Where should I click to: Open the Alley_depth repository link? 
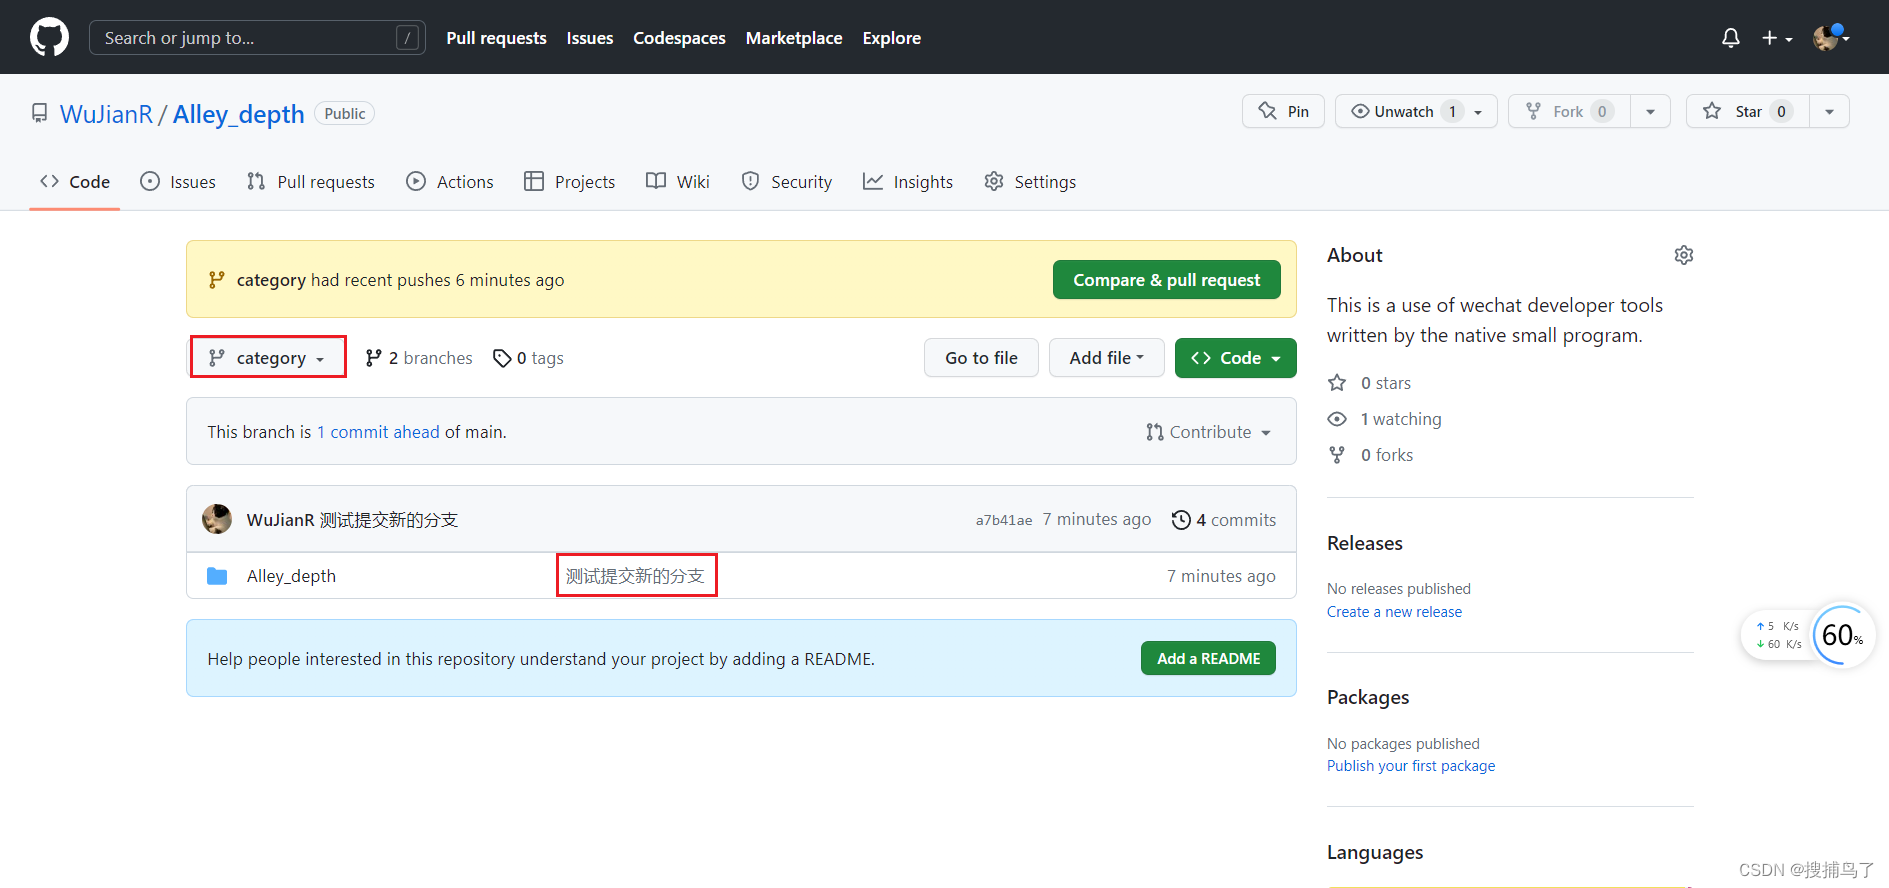[x=238, y=114]
